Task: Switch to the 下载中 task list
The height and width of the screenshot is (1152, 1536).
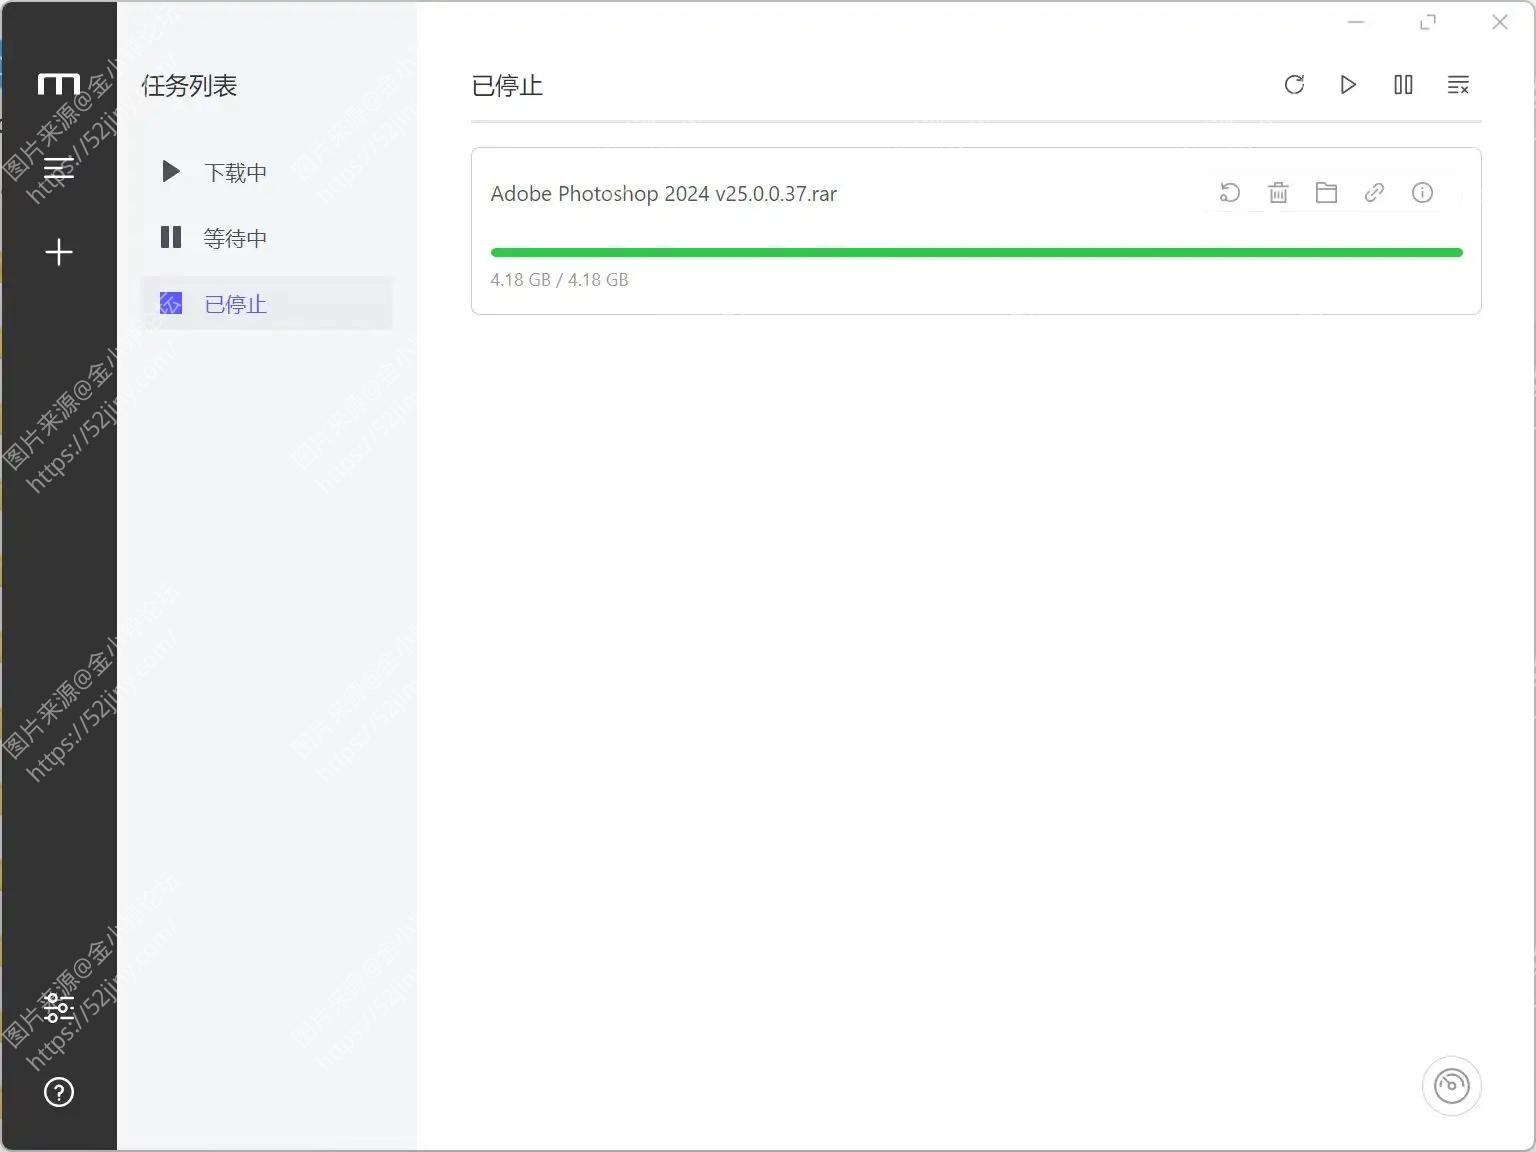Action: coord(235,172)
